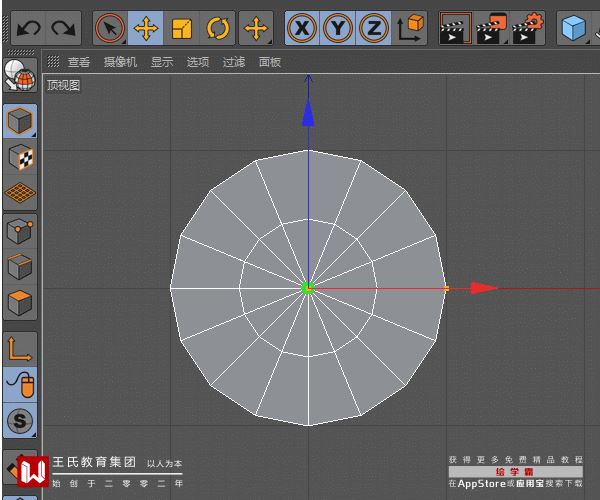Select the Scale tool

pyautogui.click(x=181, y=28)
